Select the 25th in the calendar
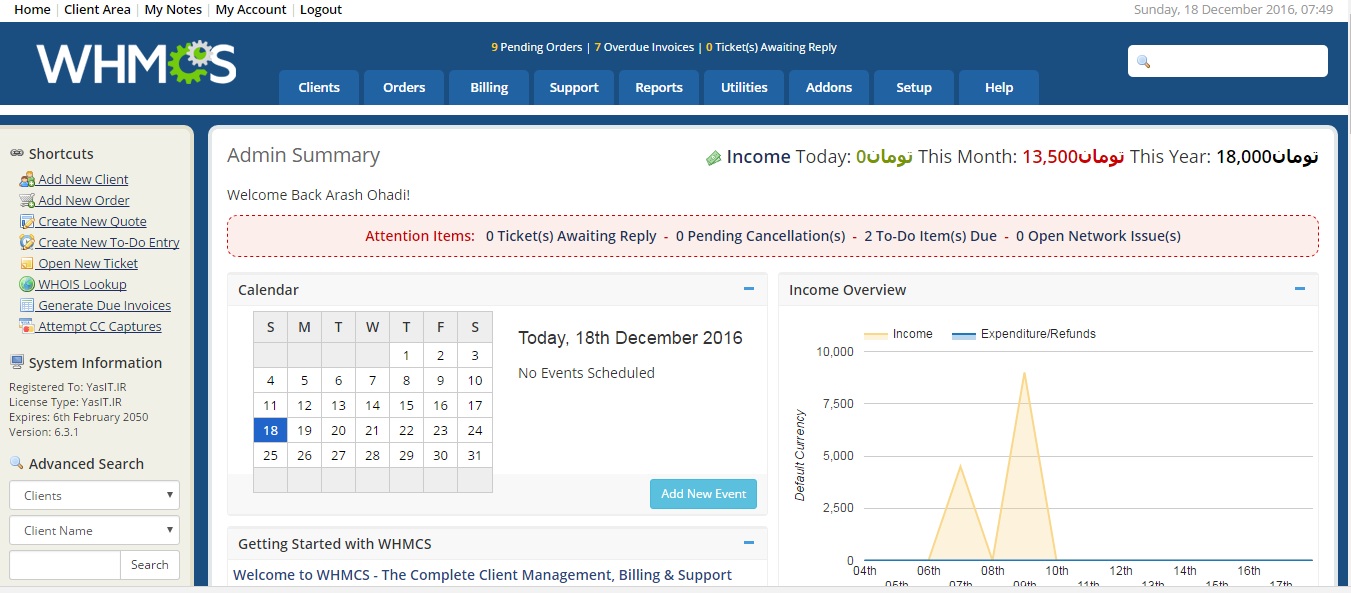Image resolution: width=1351 pixels, height=593 pixels. pyautogui.click(x=270, y=455)
